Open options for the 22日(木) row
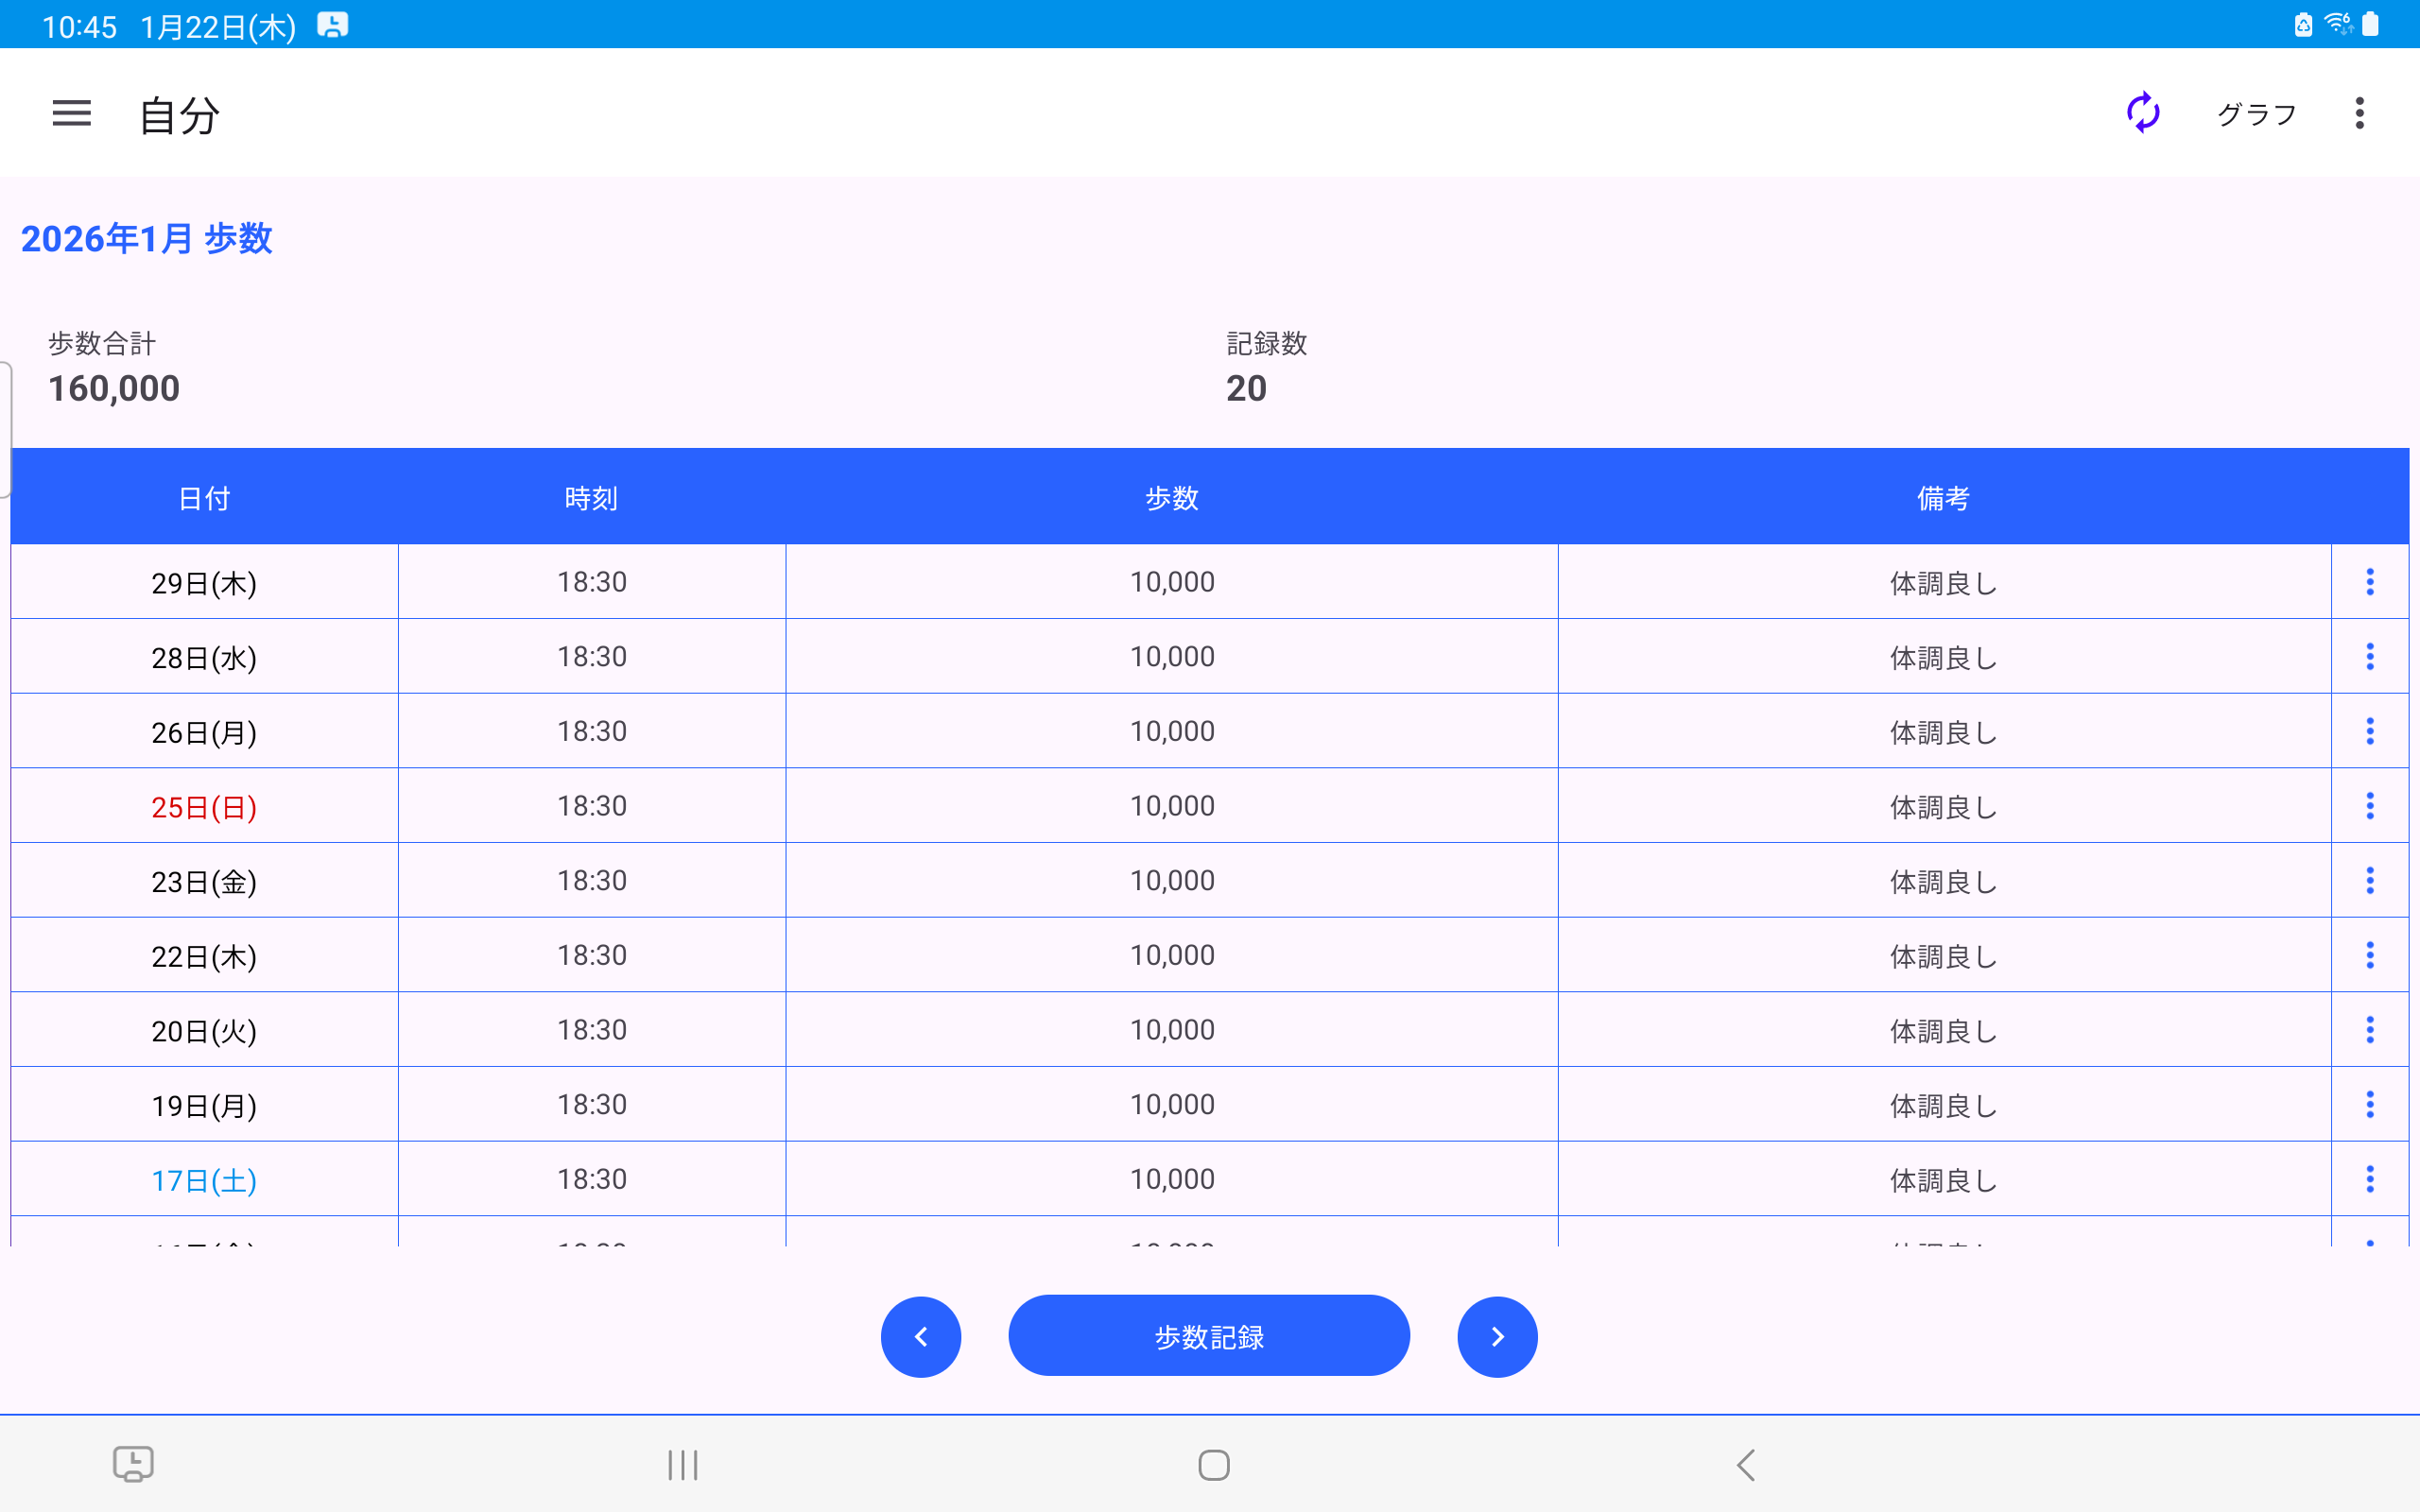This screenshot has height=1512, width=2420. [x=2369, y=955]
